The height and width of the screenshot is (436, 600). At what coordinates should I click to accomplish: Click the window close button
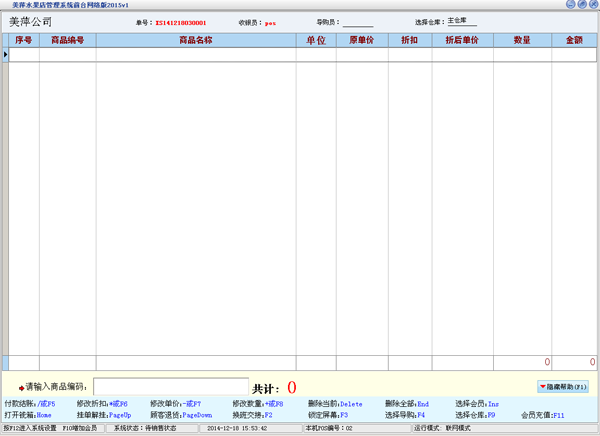point(592,5)
